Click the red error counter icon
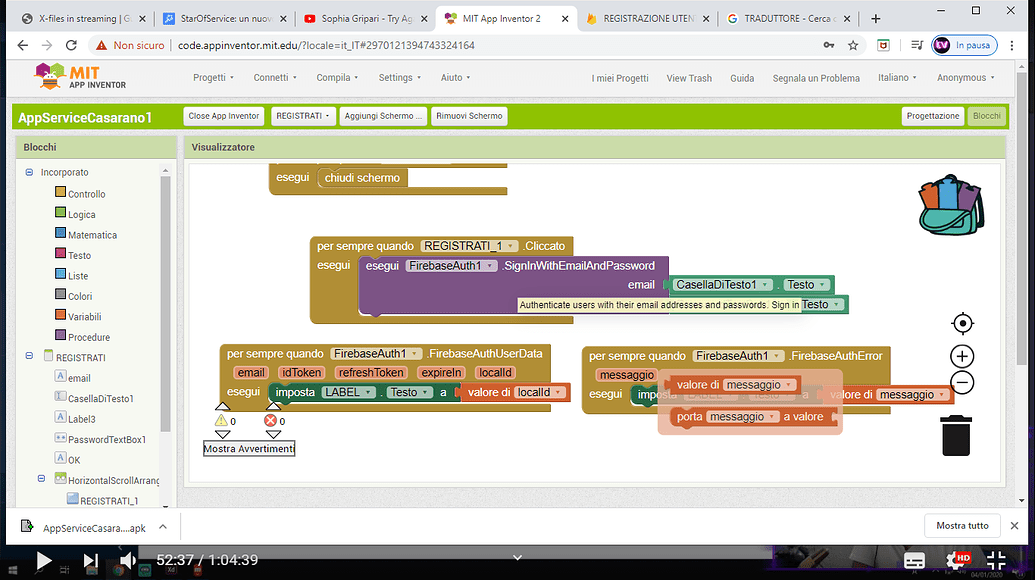This screenshot has width=1035, height=580. point(270,420)
